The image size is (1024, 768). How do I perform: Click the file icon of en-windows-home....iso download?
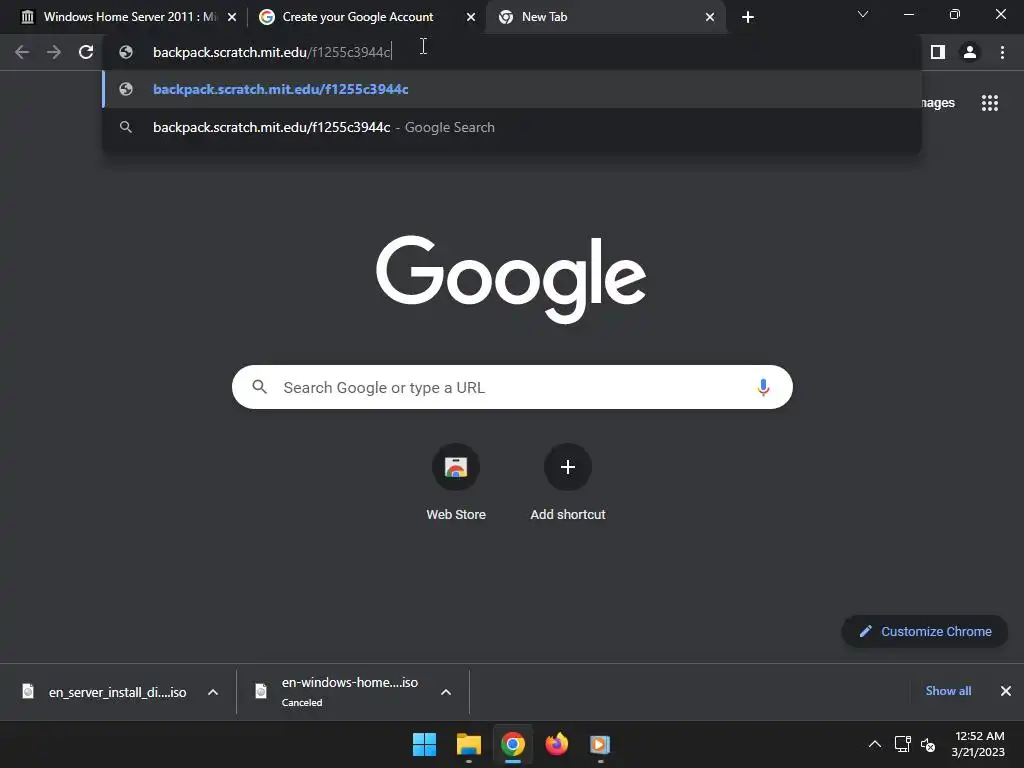click(x=261, y=691)
